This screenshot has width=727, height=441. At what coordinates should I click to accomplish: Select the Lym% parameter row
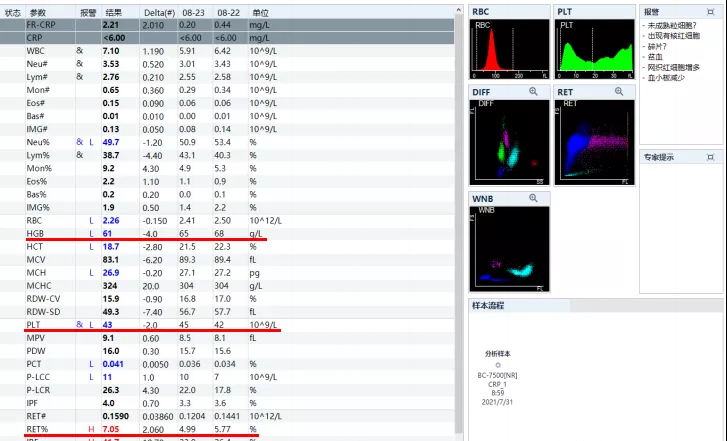pos(227,155)
